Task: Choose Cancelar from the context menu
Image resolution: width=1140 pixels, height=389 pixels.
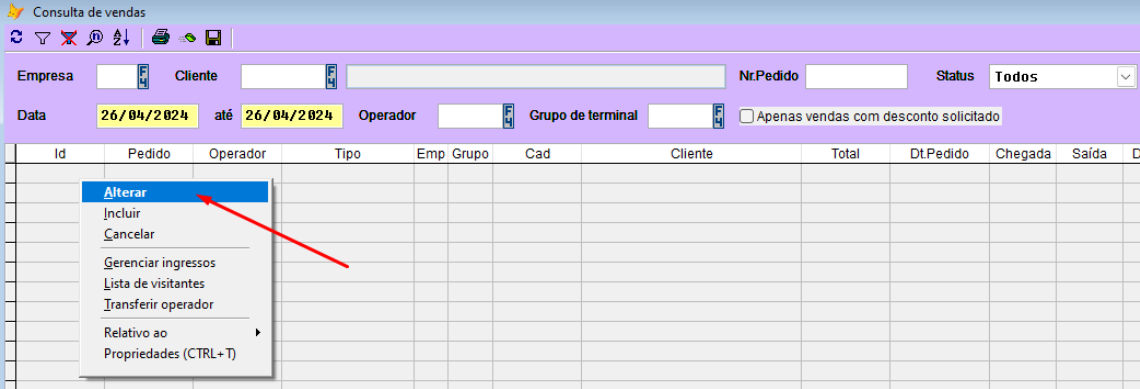Action: 175,234
